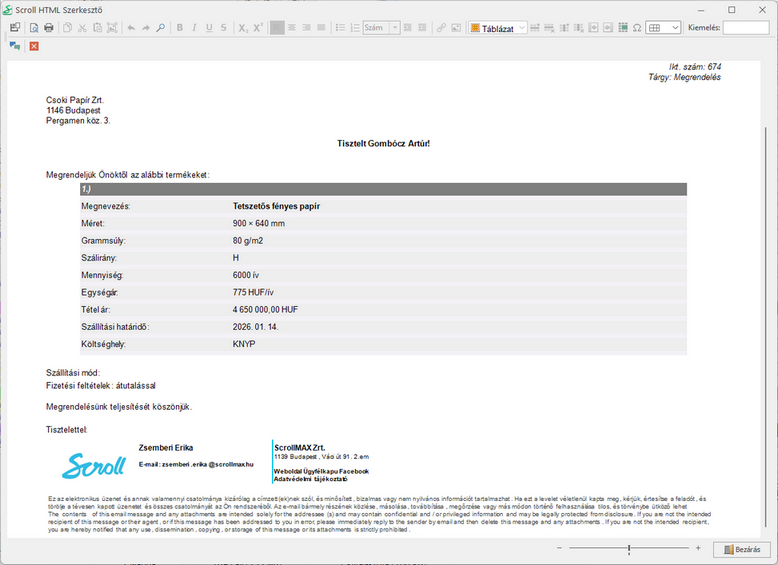Click the print icon in the toolbar
Screen dimensions: 778x565
[49, 28]
